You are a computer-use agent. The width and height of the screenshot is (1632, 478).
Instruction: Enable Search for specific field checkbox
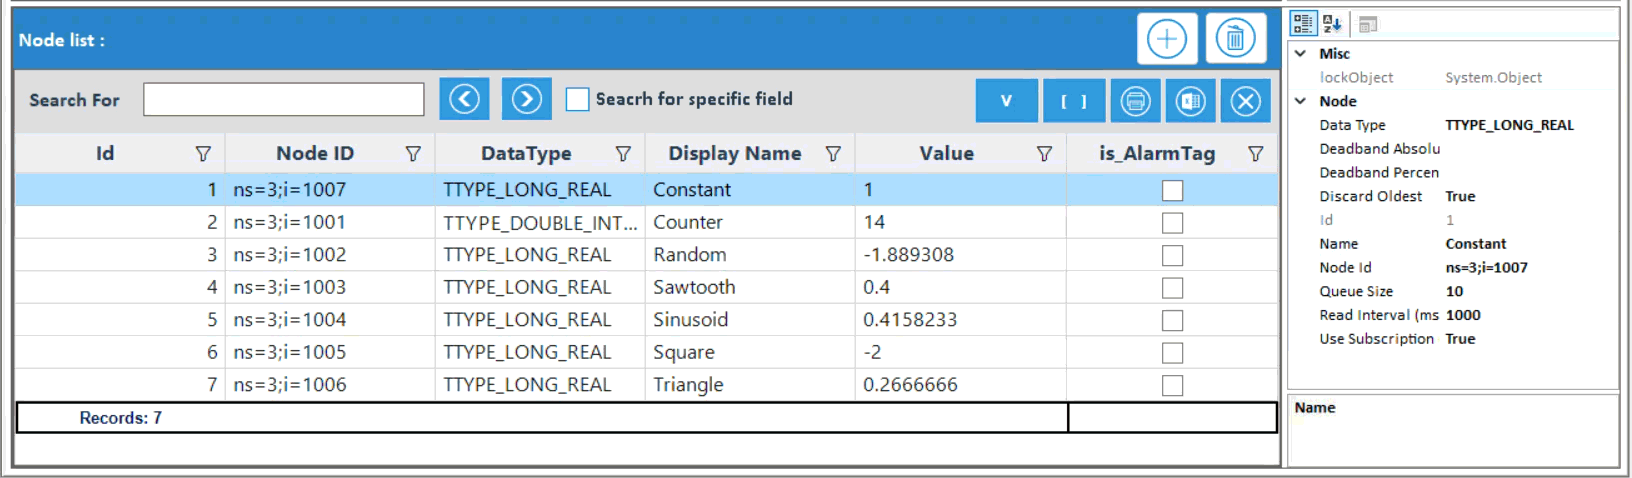pyautogui.click(x=577, y=99)
